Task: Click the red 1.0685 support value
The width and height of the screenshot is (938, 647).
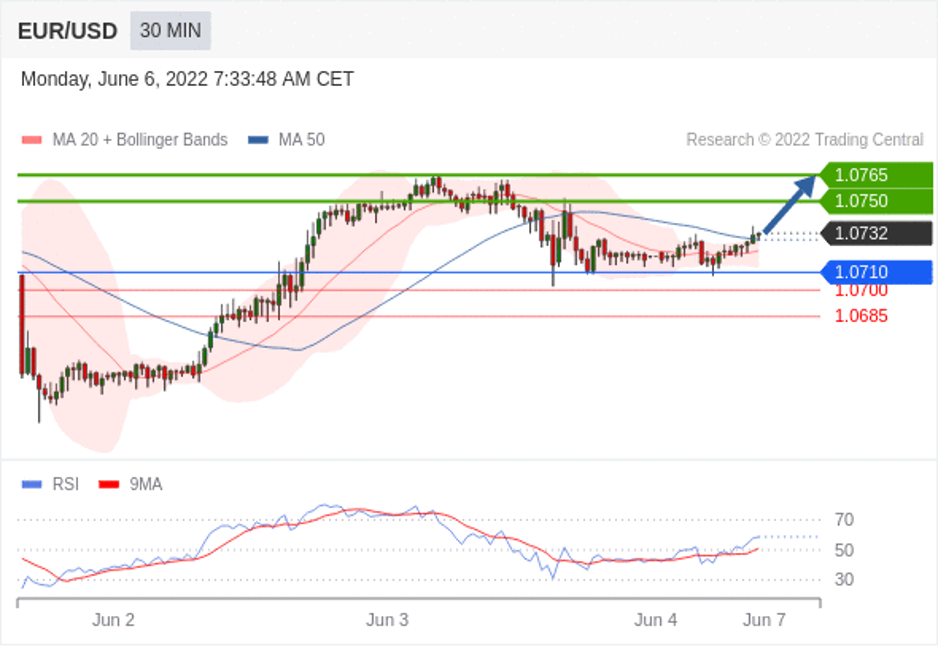Action: (x=861, y=316)
